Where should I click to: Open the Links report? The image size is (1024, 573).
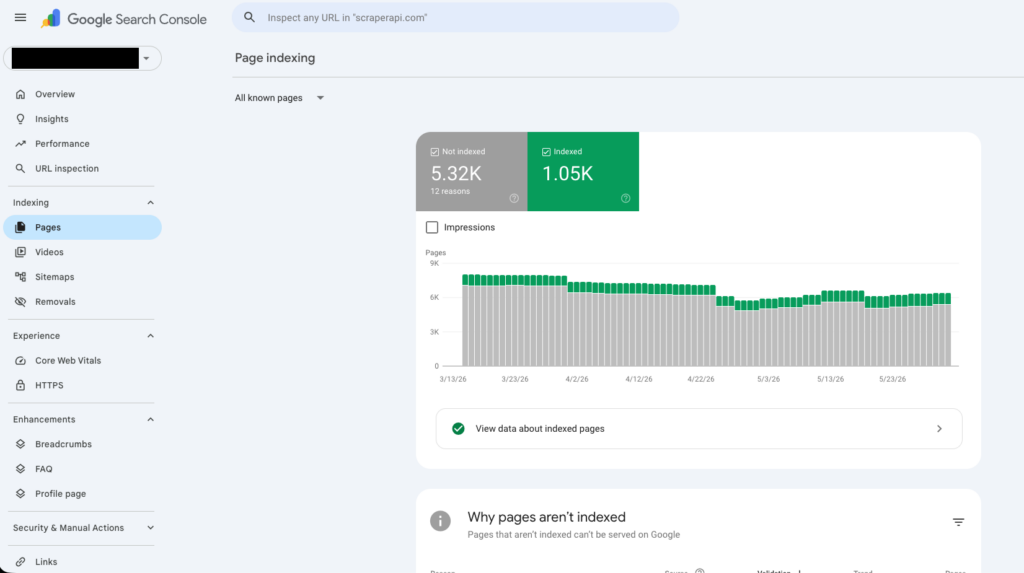point(82,562)
